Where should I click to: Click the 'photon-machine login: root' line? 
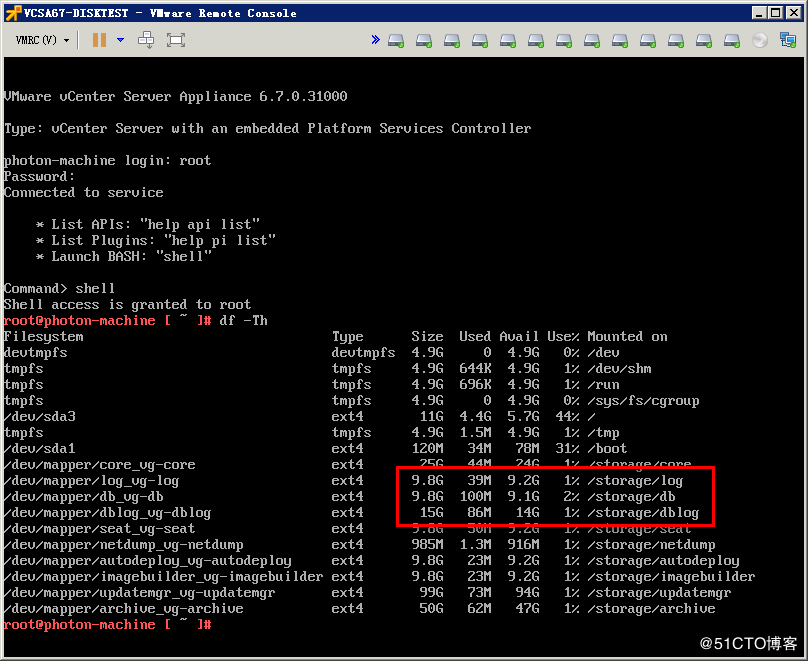107,161
